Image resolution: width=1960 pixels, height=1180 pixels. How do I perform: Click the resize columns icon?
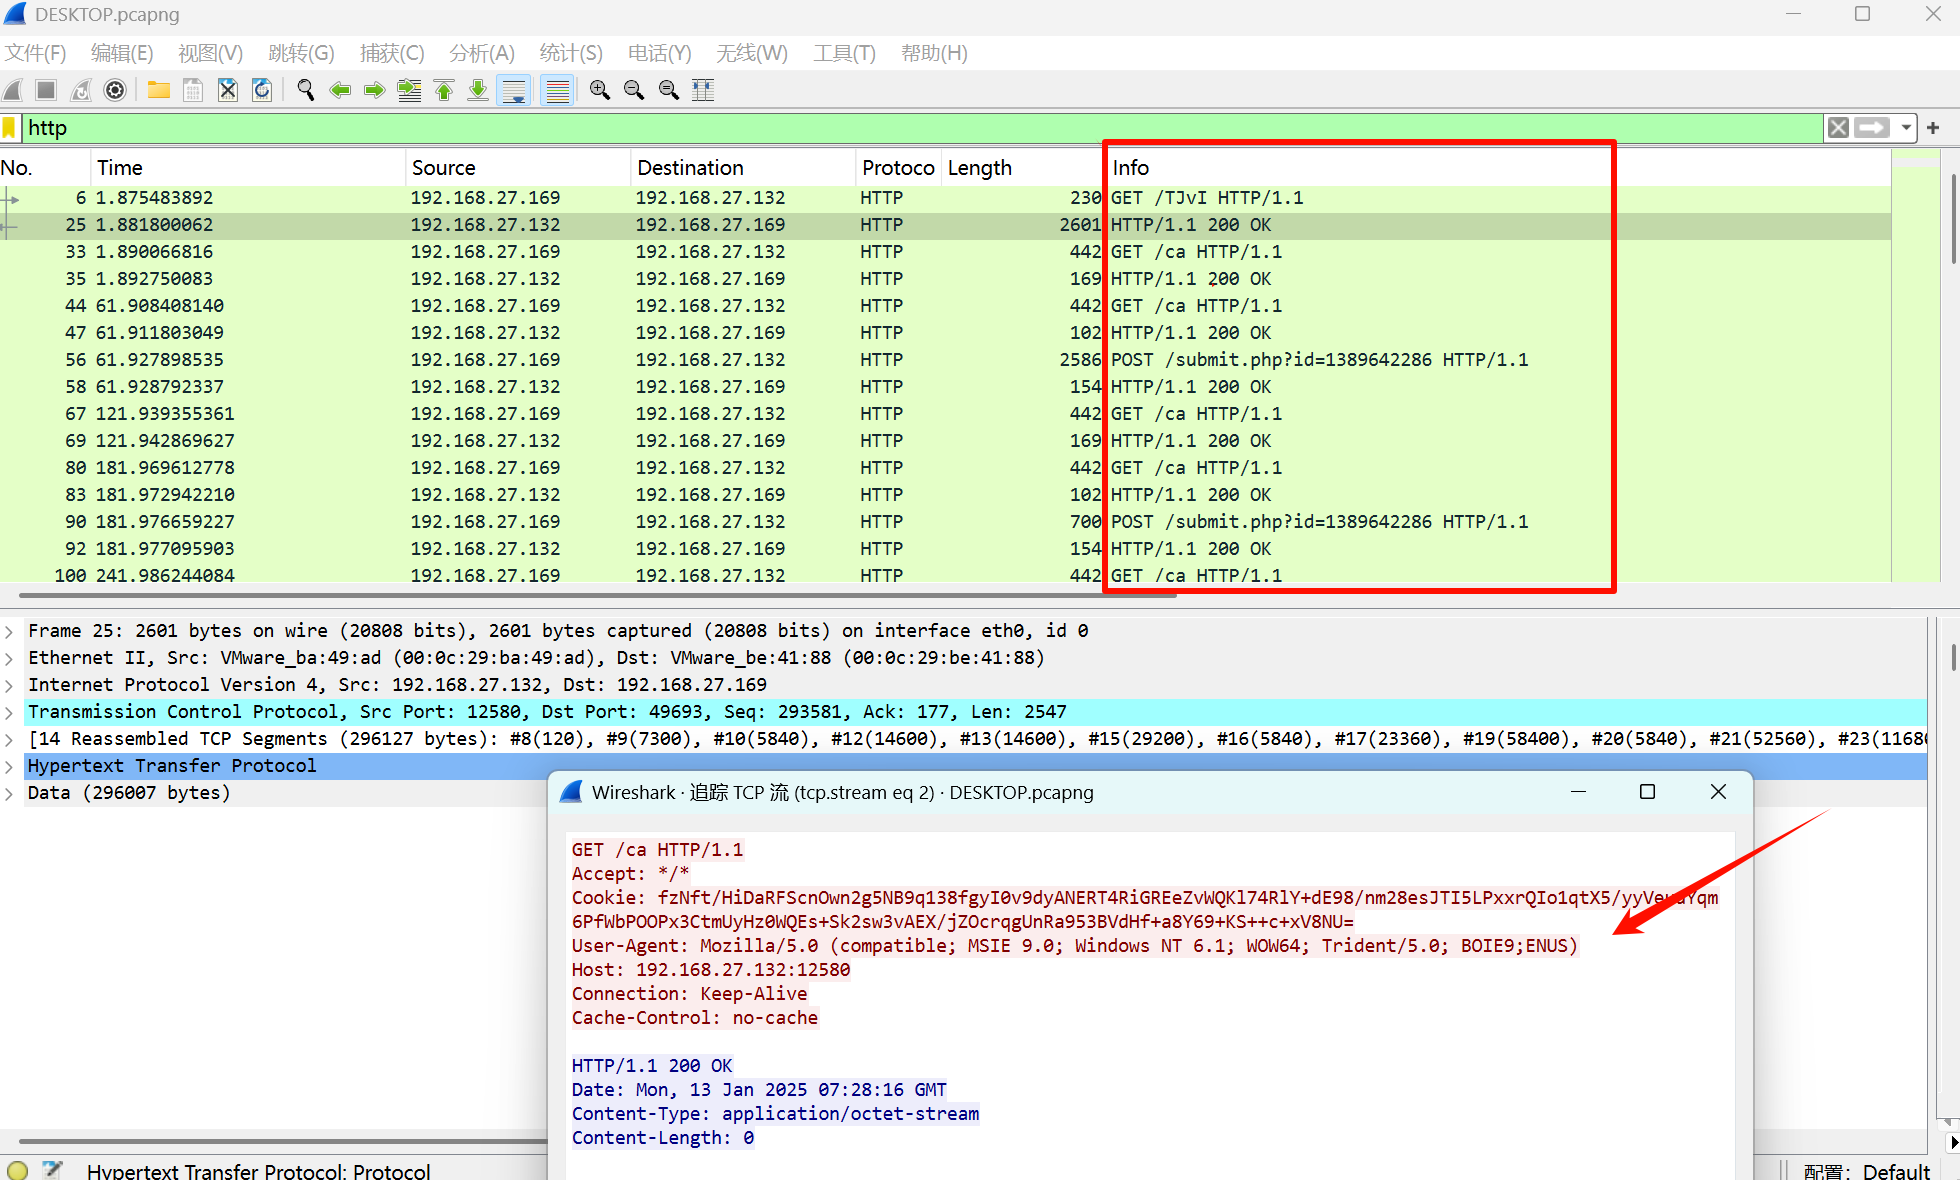tap(703, 90)
